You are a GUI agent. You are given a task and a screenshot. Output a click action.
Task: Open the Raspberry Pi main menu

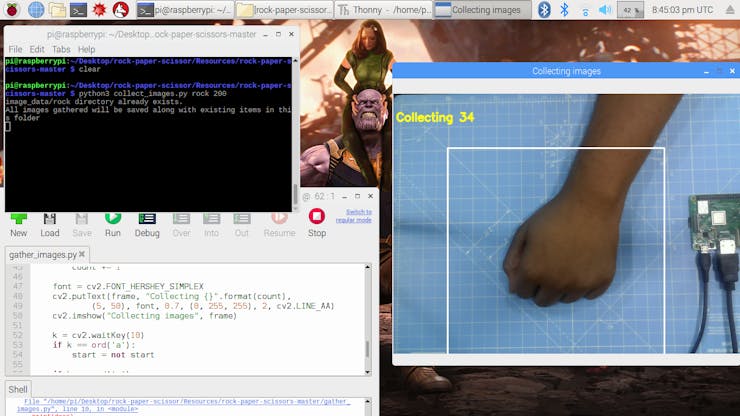coord(12,9)
